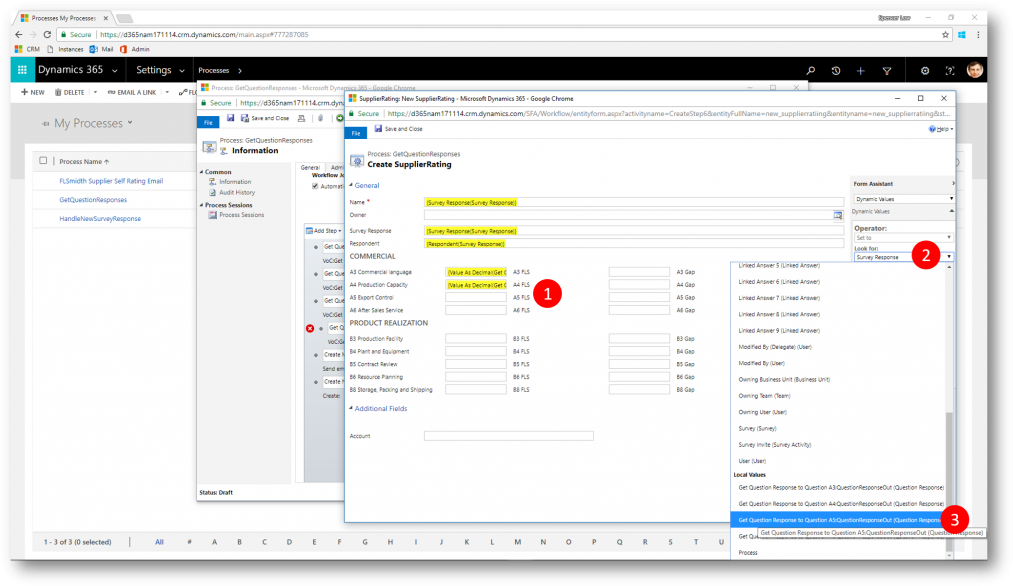Open the settings gear in the top bar
Viewport: 1013px width, 586px height.
click(x=924, y=71)
